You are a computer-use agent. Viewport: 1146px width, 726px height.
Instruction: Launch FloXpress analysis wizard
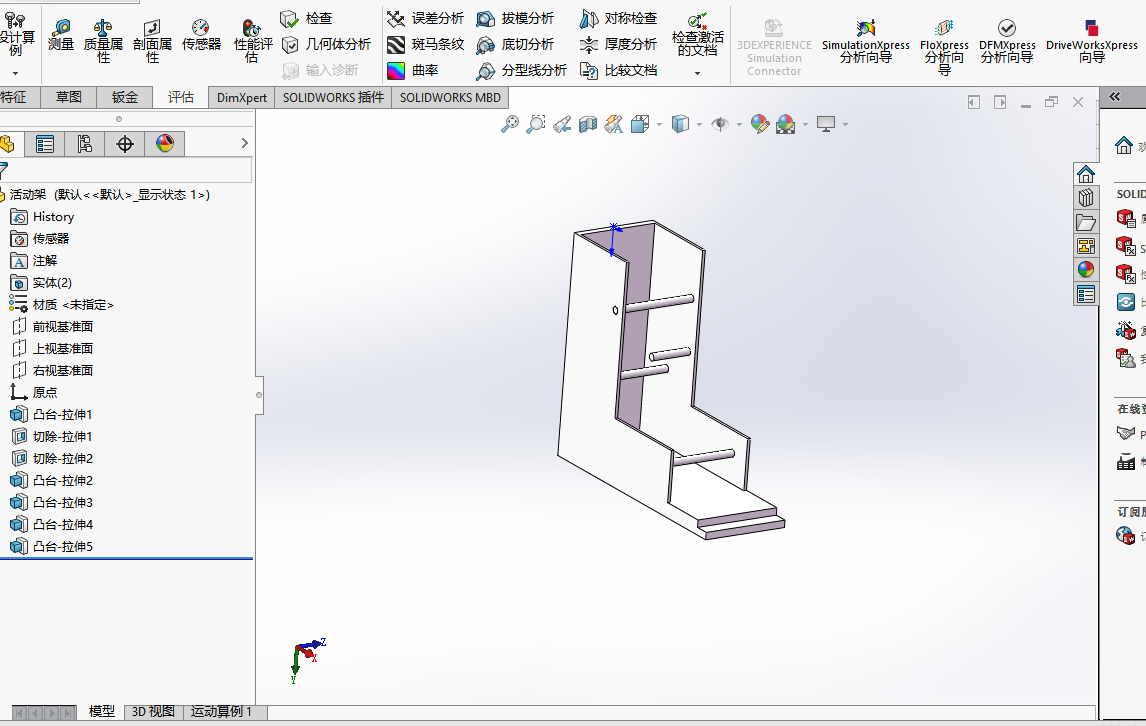(x=944, y=47)
